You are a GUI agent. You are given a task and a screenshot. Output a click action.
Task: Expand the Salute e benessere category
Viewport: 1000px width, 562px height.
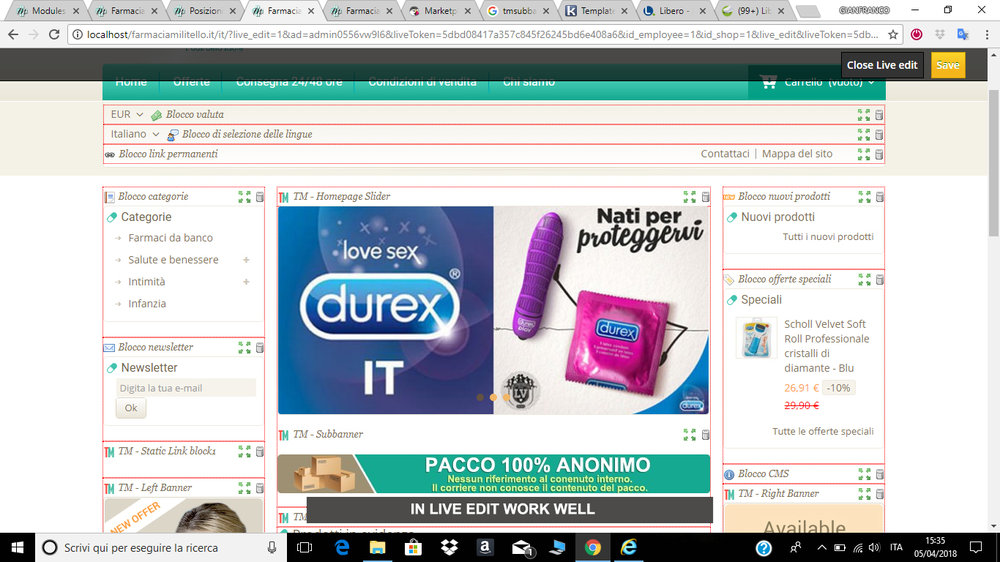[x=246, y=260]
